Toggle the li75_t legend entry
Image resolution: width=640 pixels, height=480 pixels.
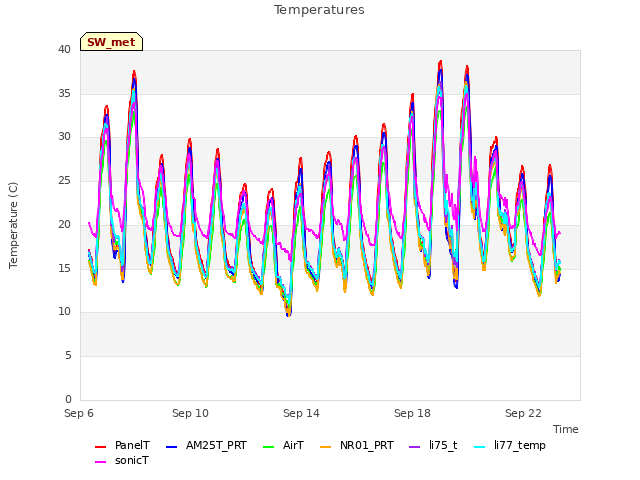(433, 445)
